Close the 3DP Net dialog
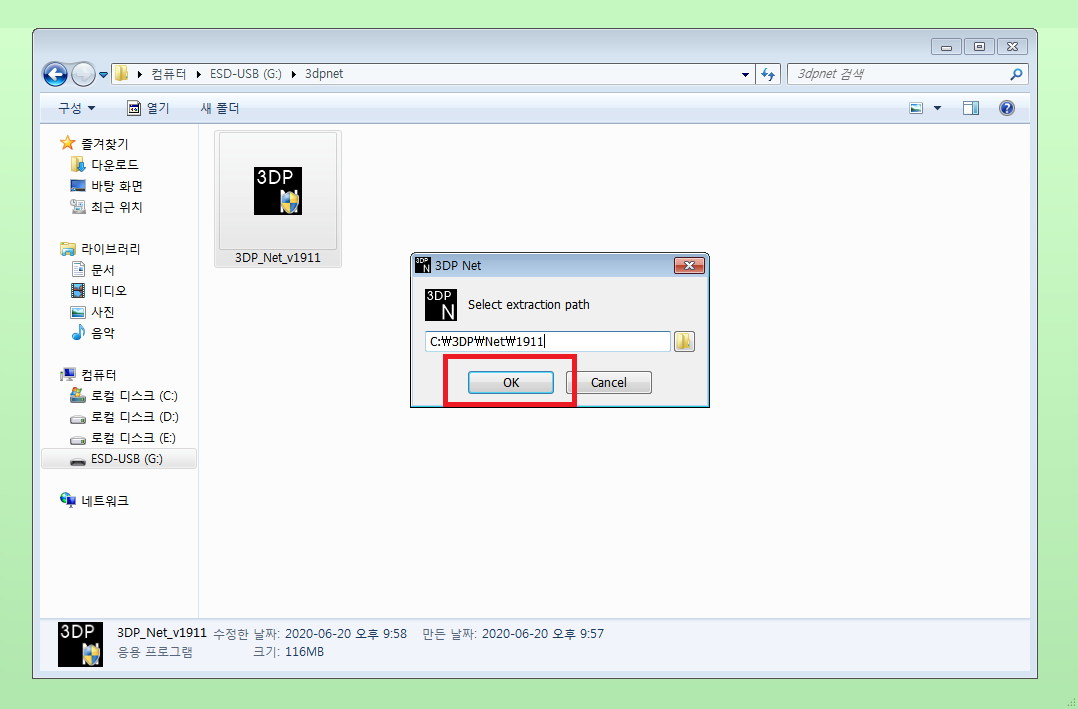 [689, 265]
